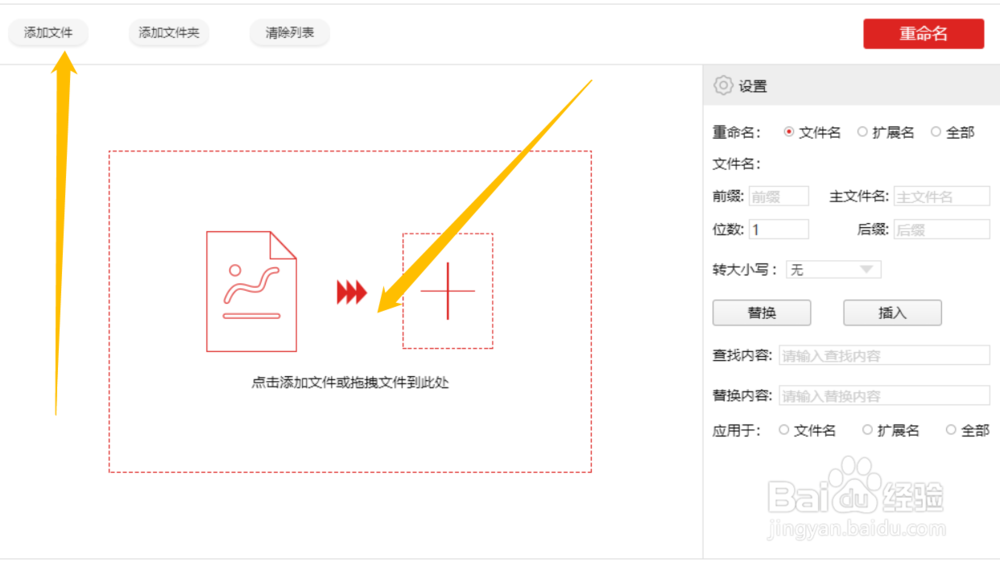Select the 扩展名 rename radio button
This screenshot has width=1000, height=563.
(x=862, y=132)
